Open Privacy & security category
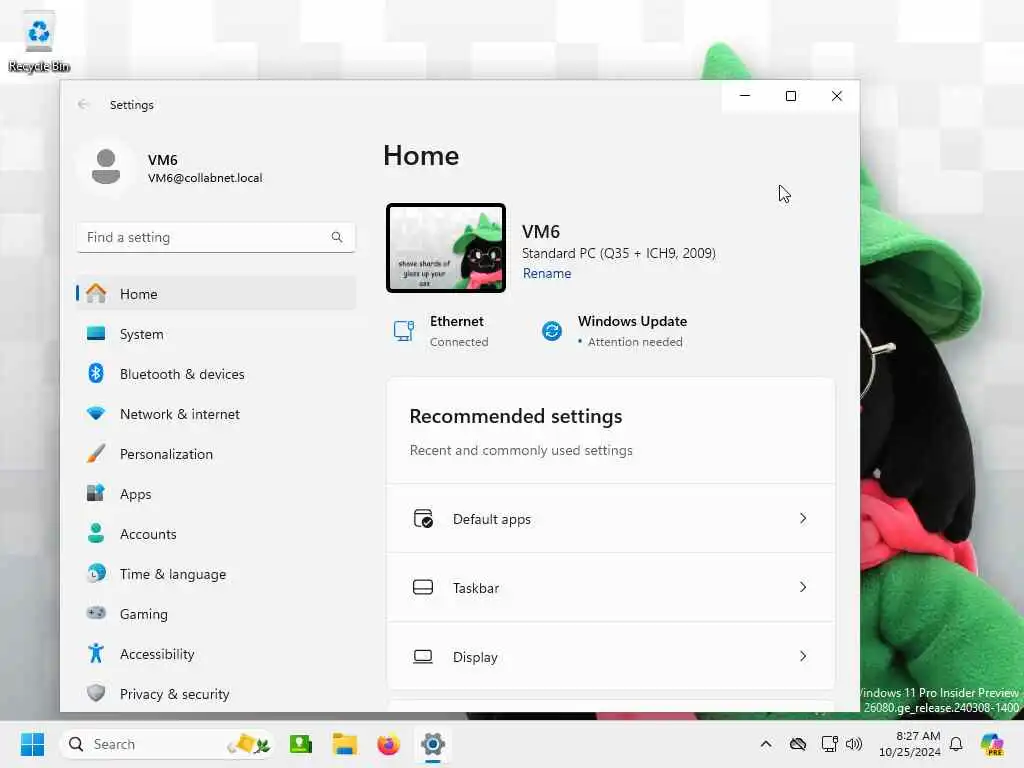 [216, 694]
